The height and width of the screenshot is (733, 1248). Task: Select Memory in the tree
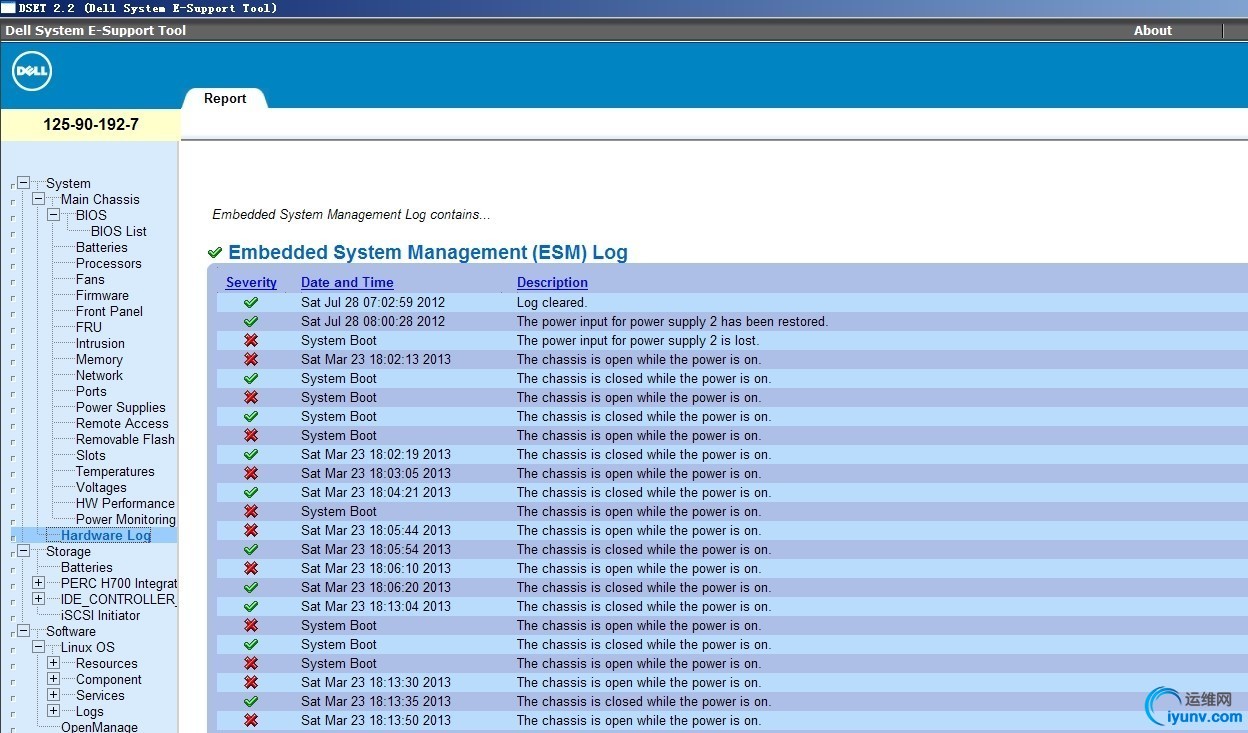99,359
